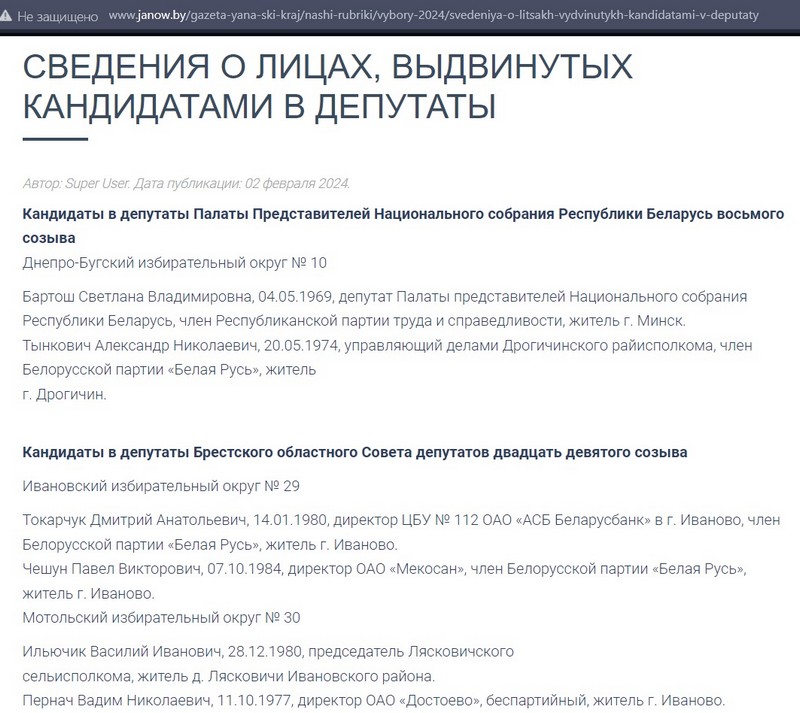This screenshot has width=800, height=713.
Task: Click the bold Брестского областного Совета subheading
Action: [354, 452]
